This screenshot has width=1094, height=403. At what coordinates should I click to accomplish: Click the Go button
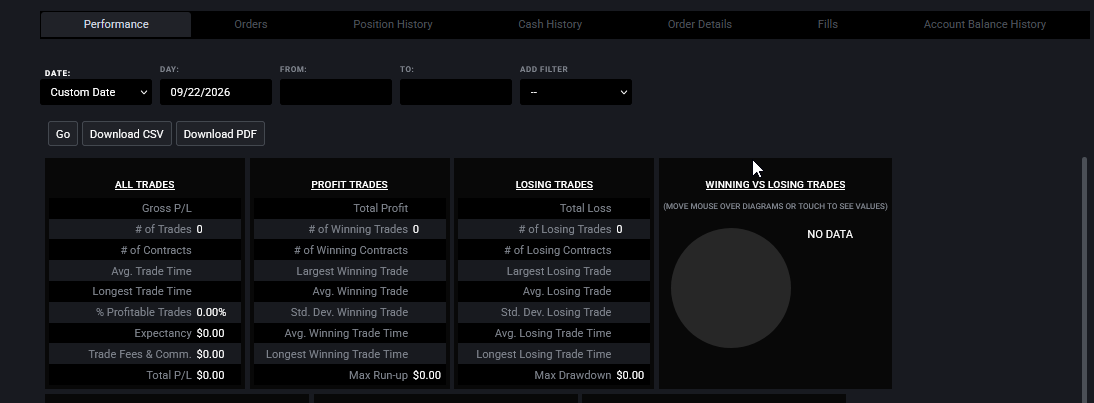coord(63,134)
